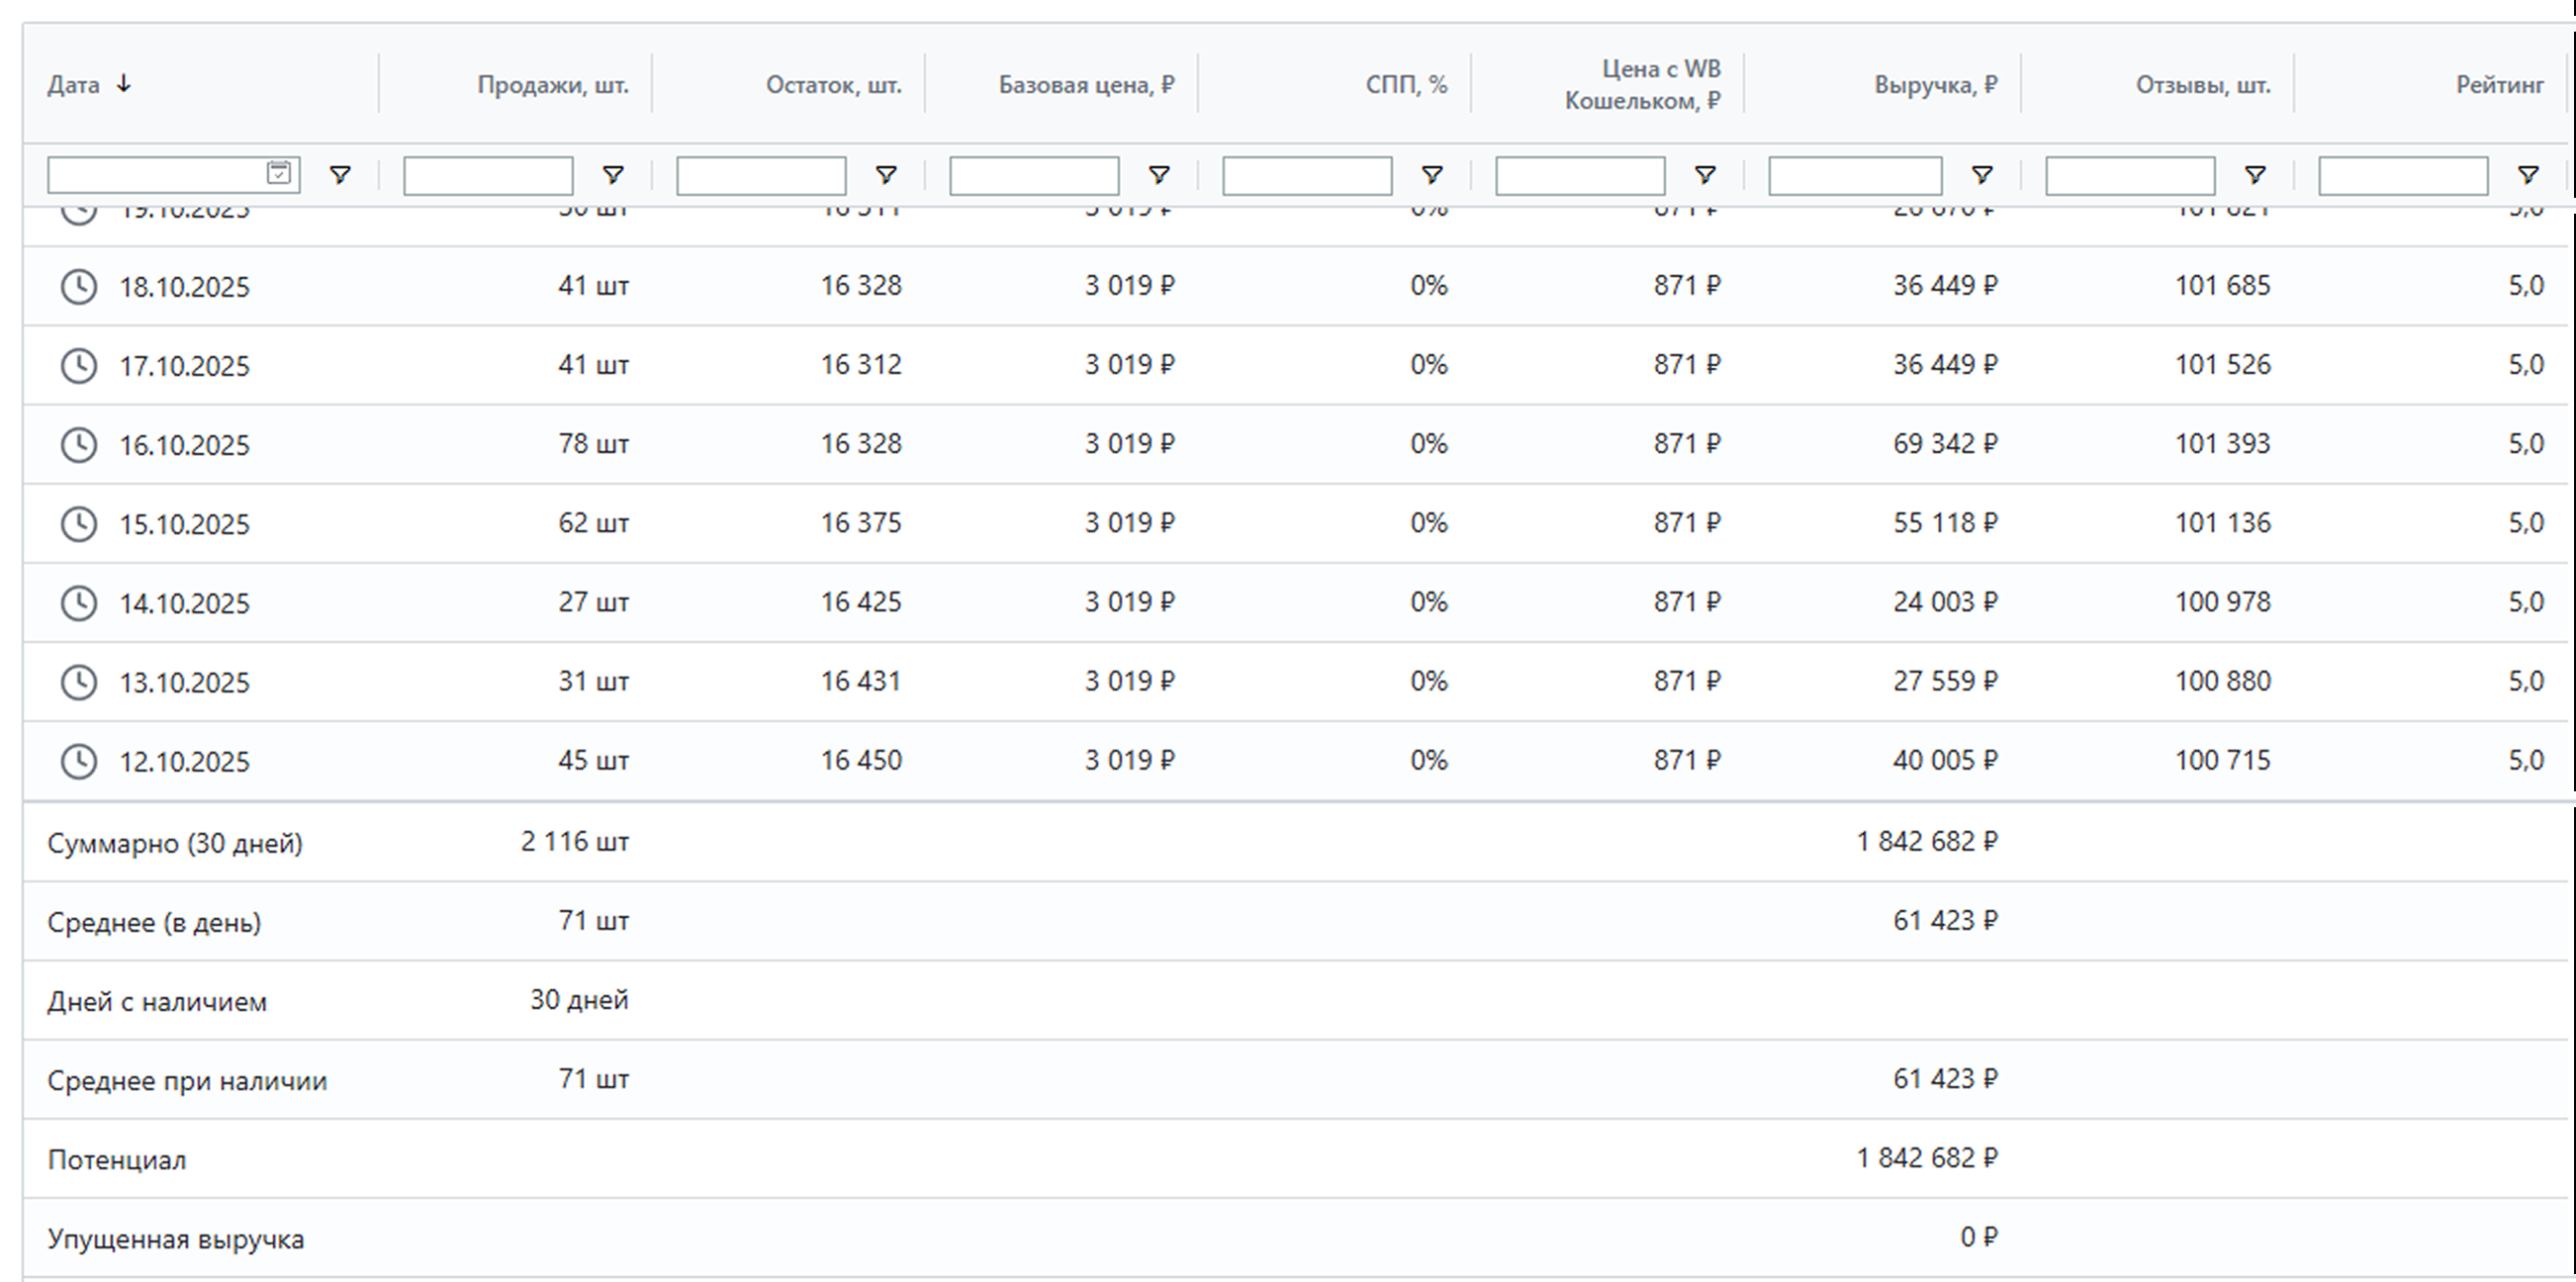
Task: Open filter menu for Цена с WB Кошельком
Action: pos(1705,175)
